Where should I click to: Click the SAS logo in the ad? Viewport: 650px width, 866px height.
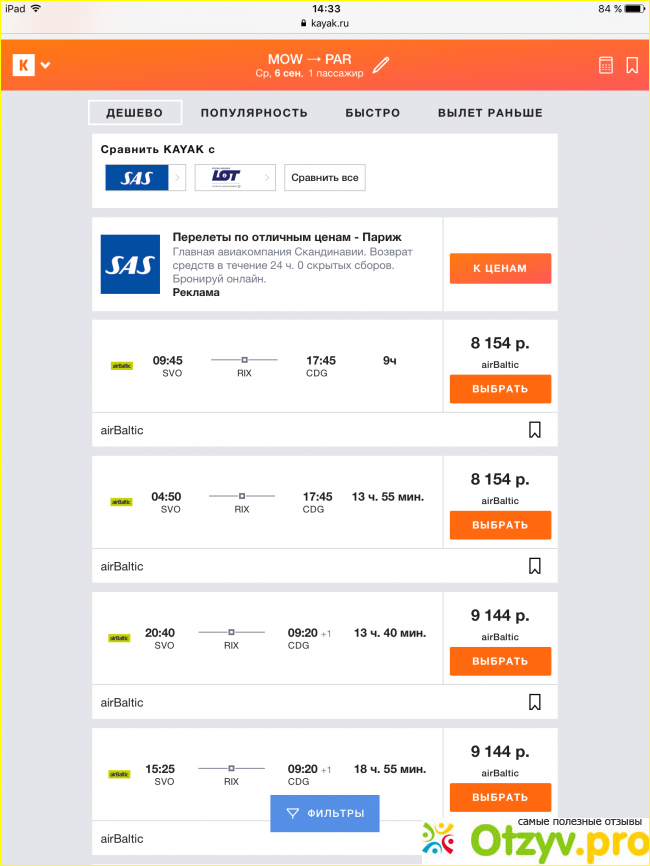coord(130,264)
